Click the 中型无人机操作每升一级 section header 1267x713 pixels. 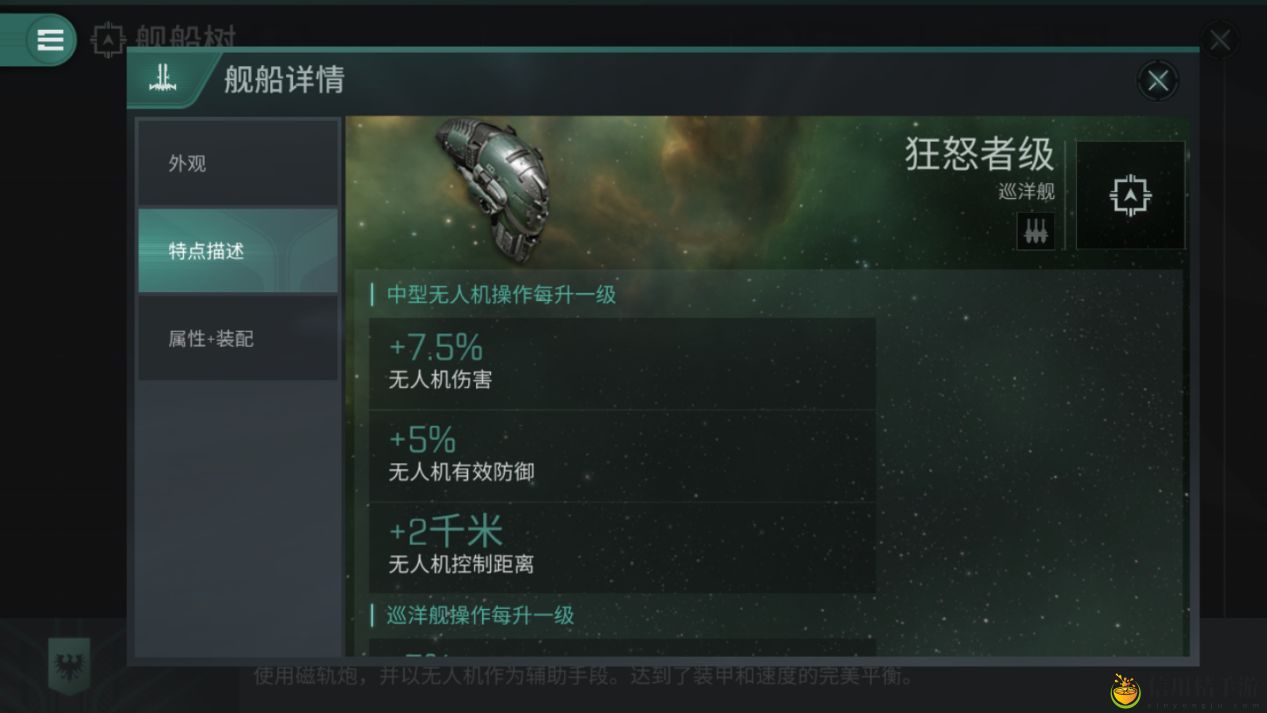click(x=501, y=295)
